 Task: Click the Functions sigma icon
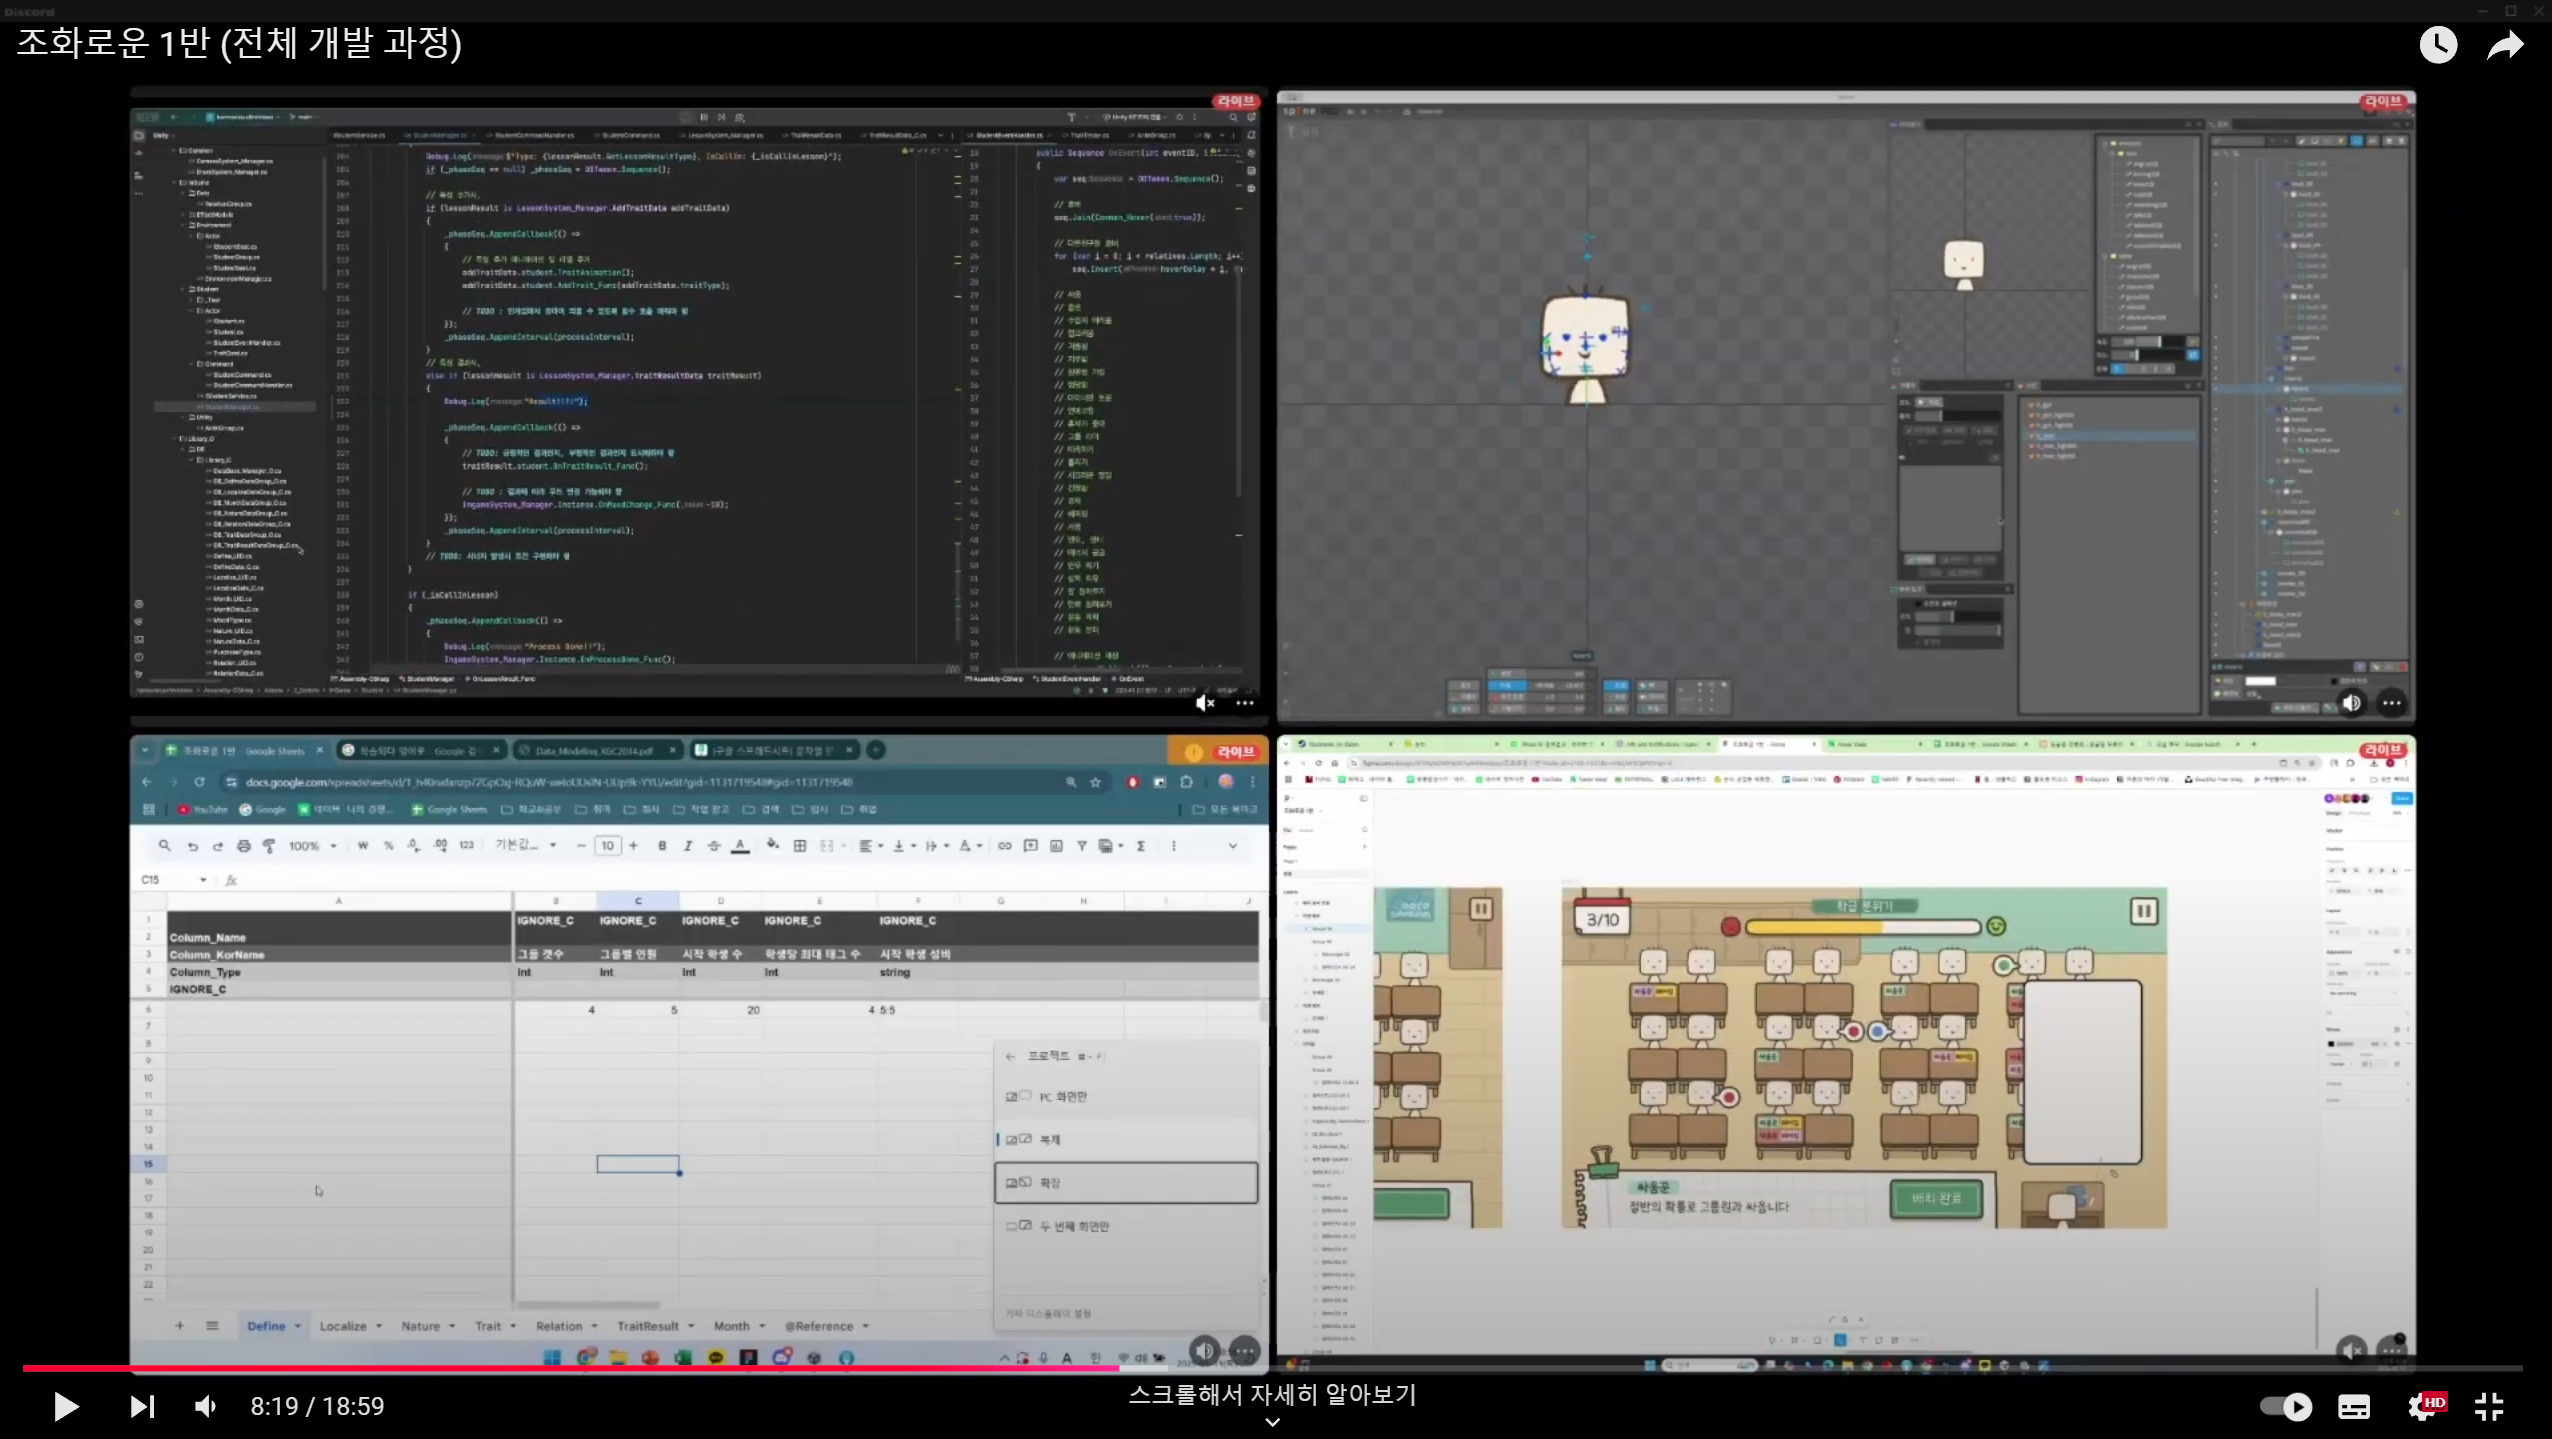[1140, 846]
